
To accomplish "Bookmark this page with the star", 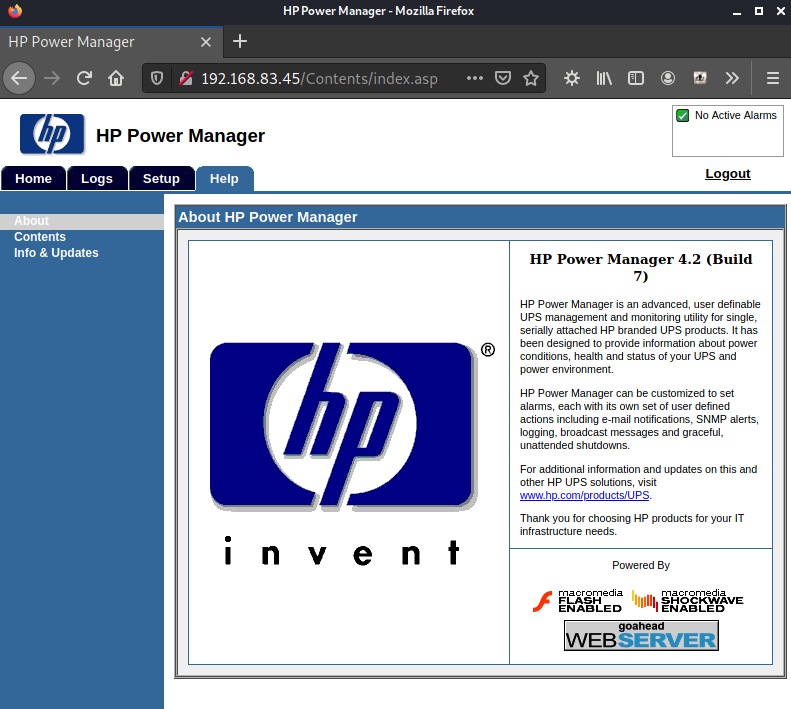I will (531, 78).
